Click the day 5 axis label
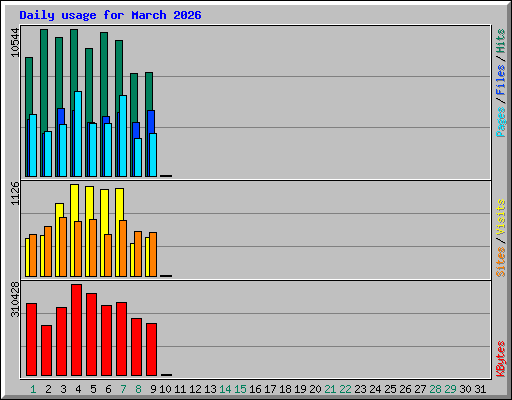The height and width of the screenshot is (400, 512). coord(93,389)
